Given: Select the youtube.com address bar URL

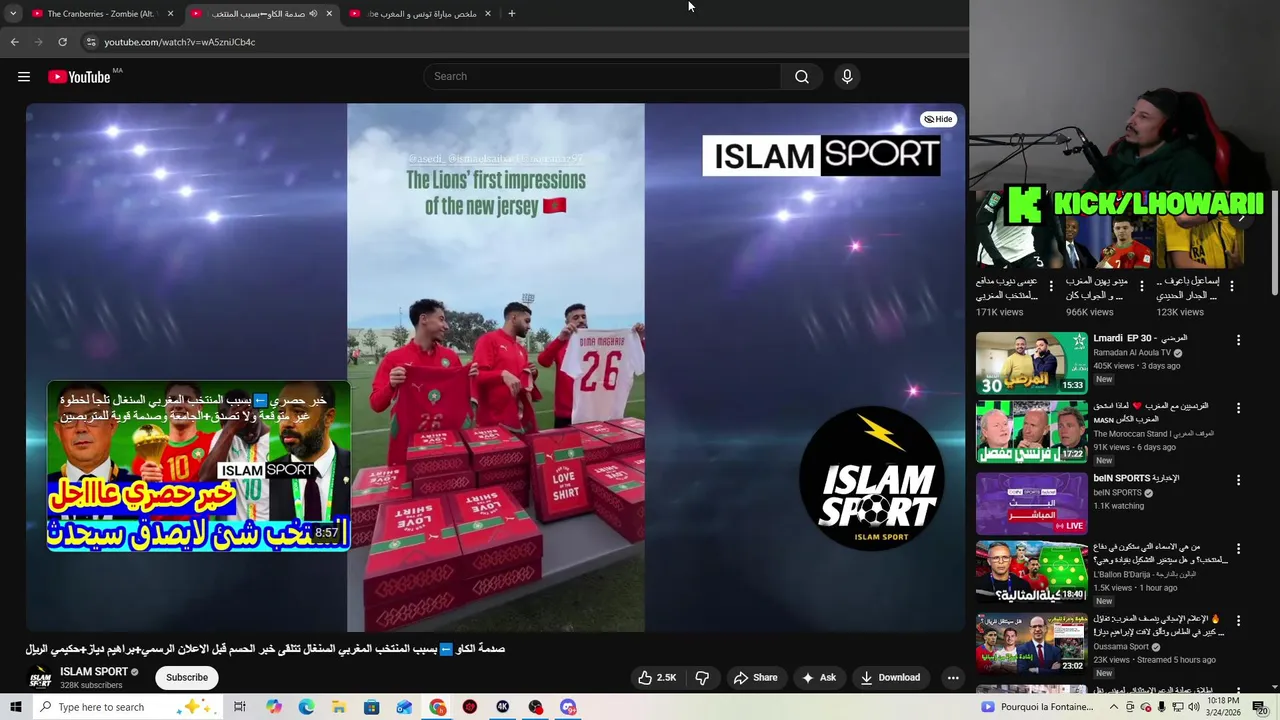Looking at the screenshot, I should click(x=180, y=42).
